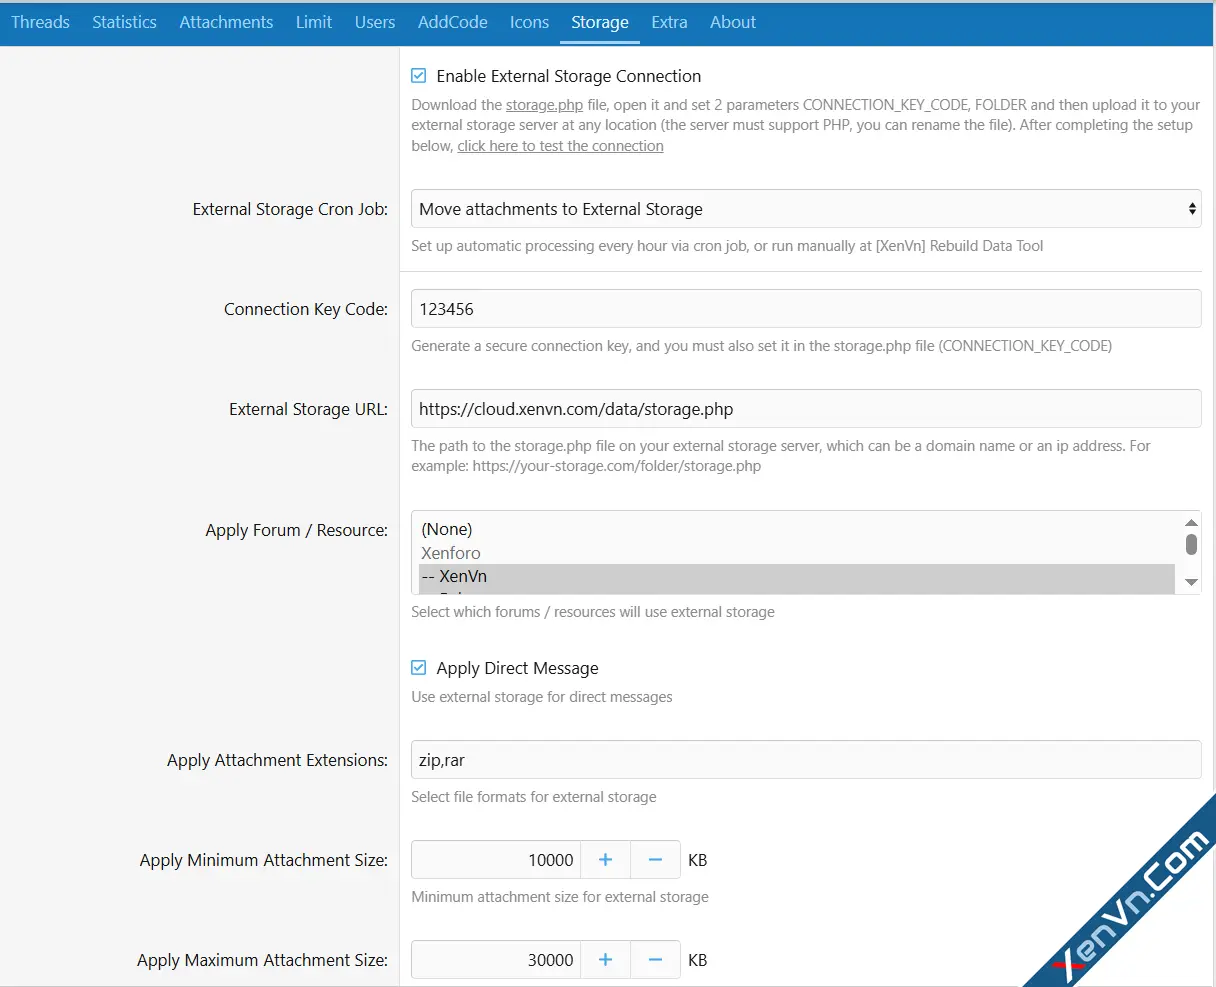Click the forum list scroll down arrow
The height and width of the screenshot is (987, 1216).
pyautogui.click(x=1191, y=582)
